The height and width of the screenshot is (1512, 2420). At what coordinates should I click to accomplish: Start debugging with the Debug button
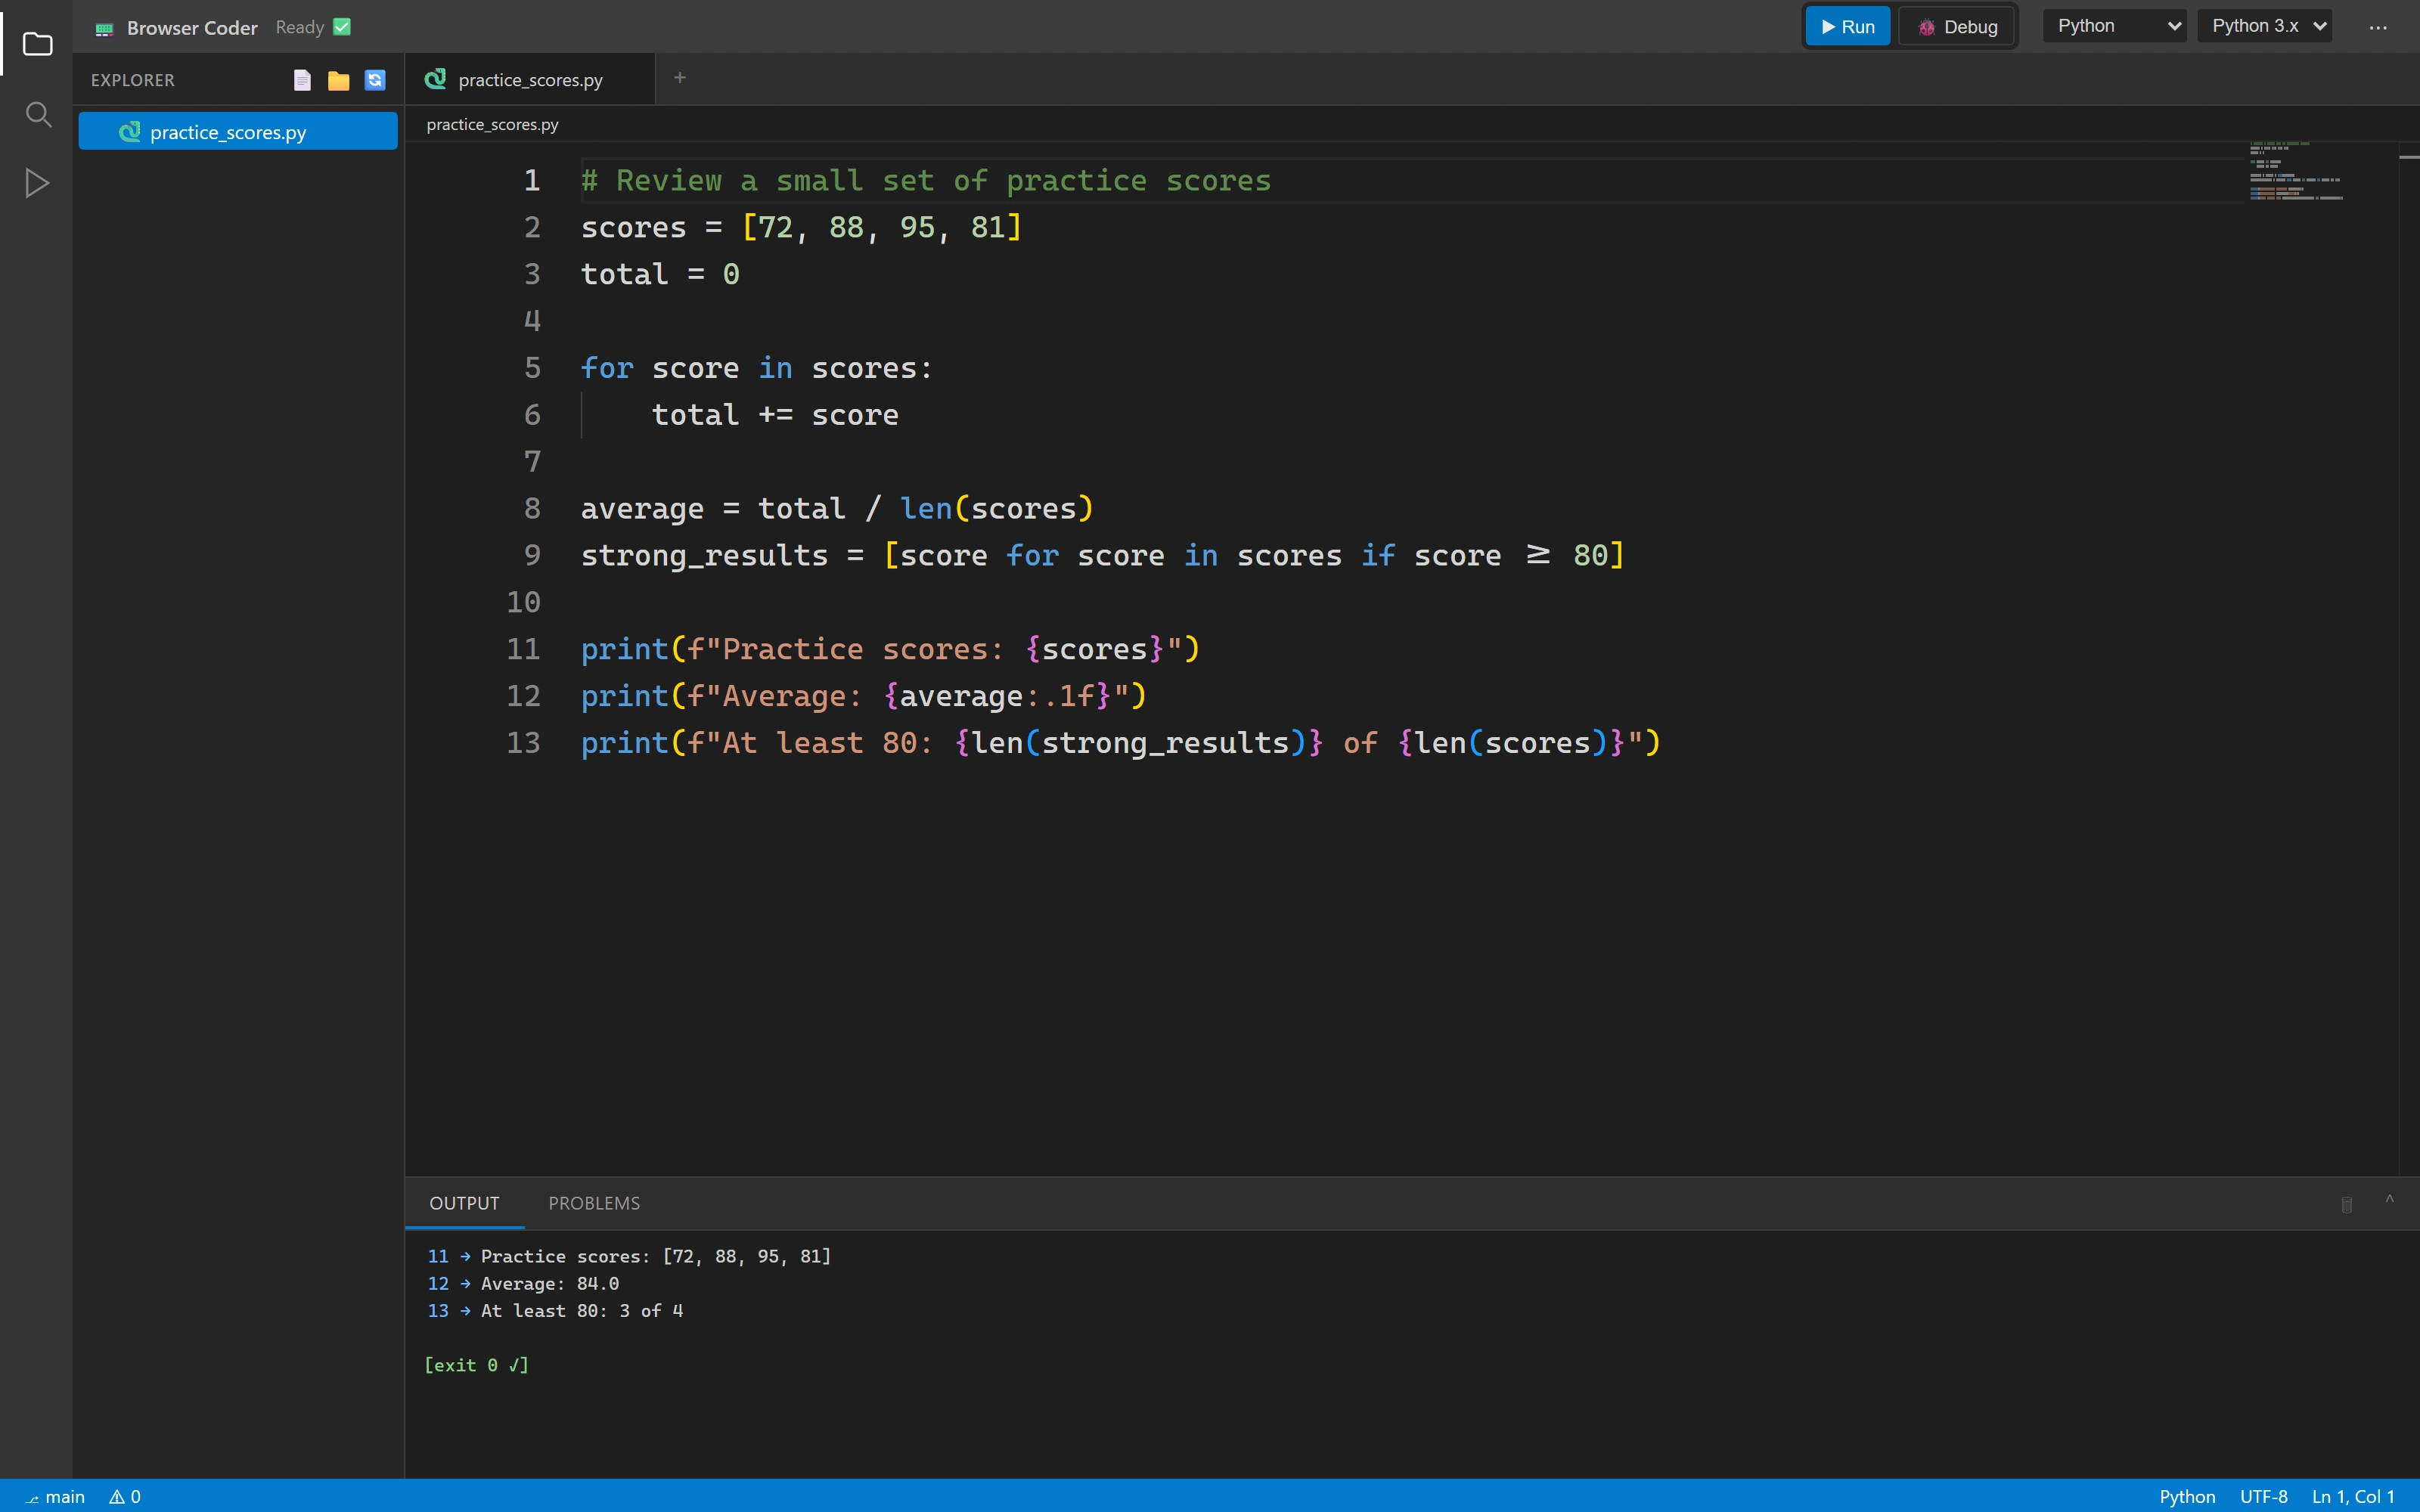click(1957, 27)
